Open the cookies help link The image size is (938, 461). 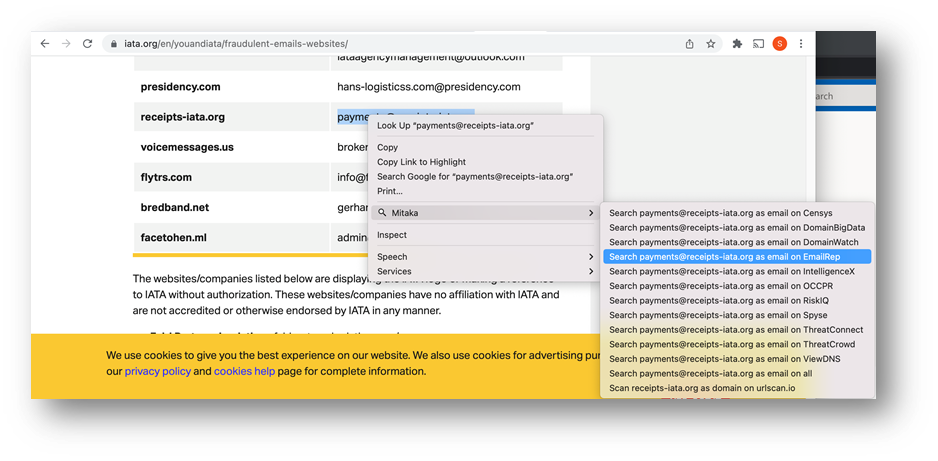(x=245, y=371)
